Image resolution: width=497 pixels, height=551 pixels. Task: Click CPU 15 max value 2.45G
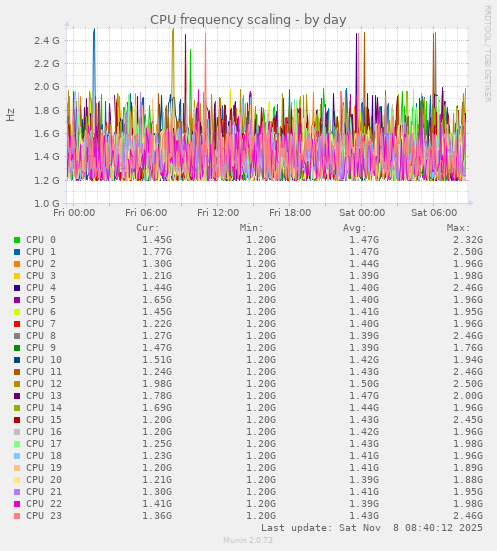click(468, 420)
